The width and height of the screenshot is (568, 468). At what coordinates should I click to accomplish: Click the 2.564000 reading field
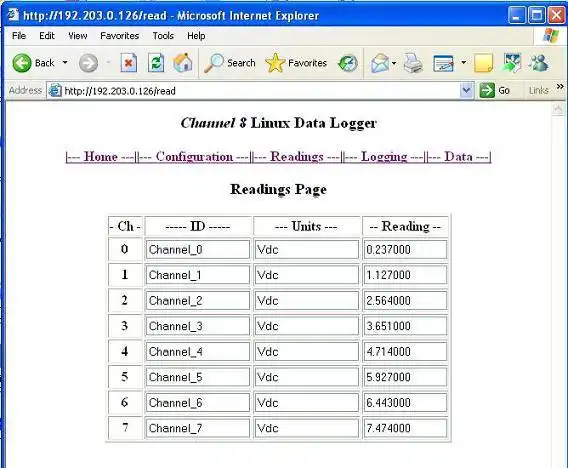[x=405, y=300]
